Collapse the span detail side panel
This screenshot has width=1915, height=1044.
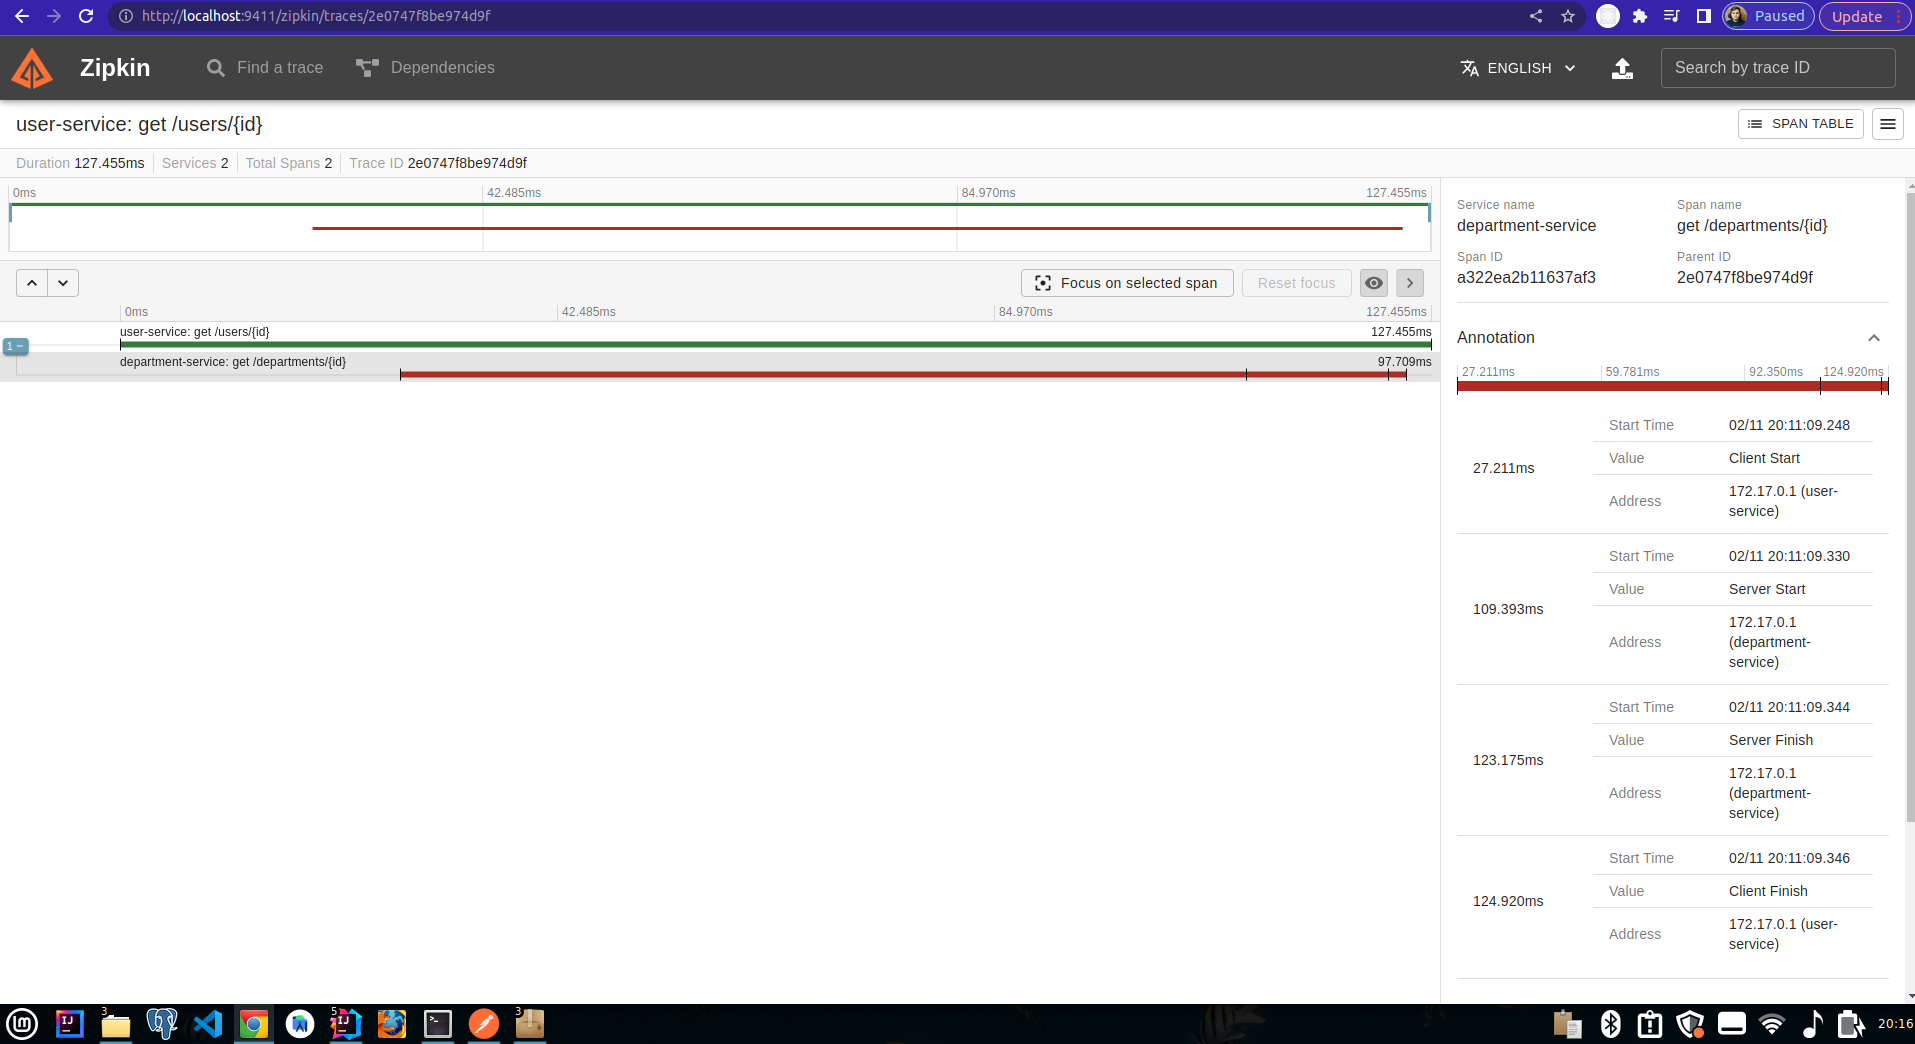click(x=1410, y=283)
